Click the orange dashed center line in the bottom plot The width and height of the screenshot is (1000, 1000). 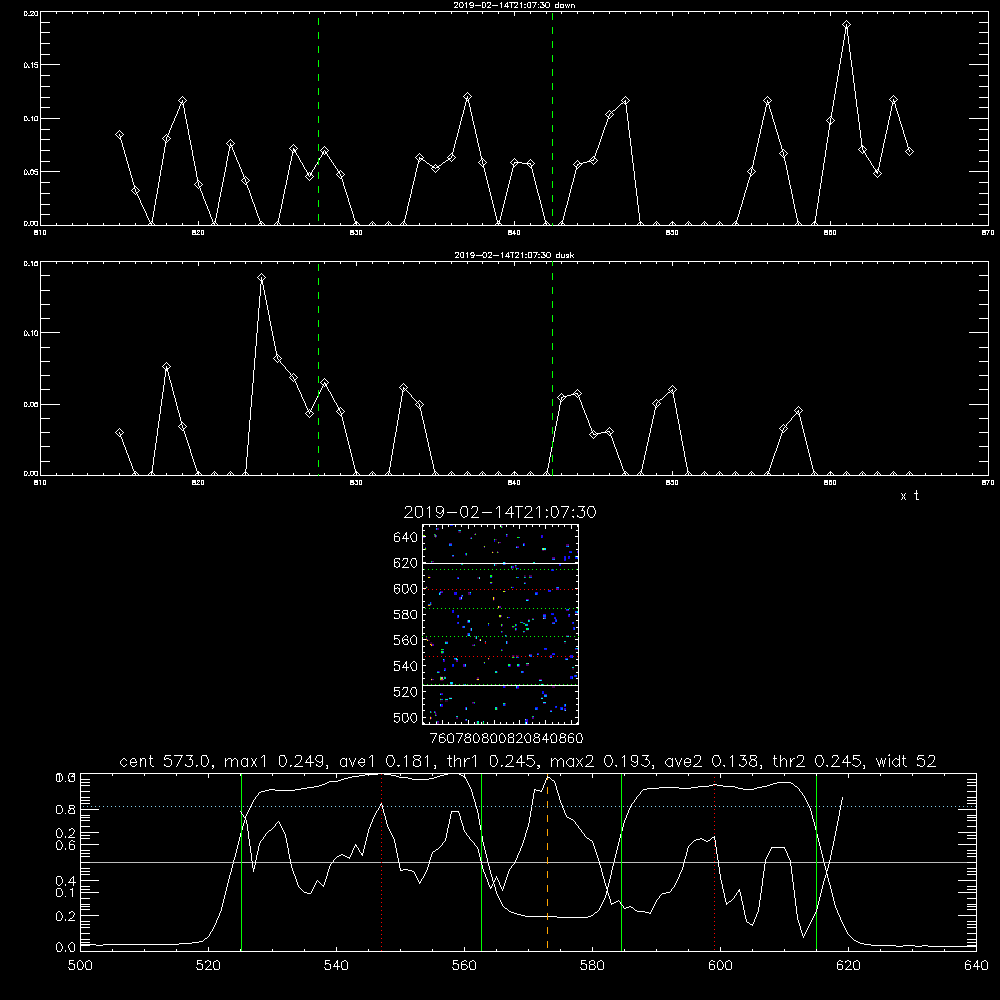click(547, 861)
